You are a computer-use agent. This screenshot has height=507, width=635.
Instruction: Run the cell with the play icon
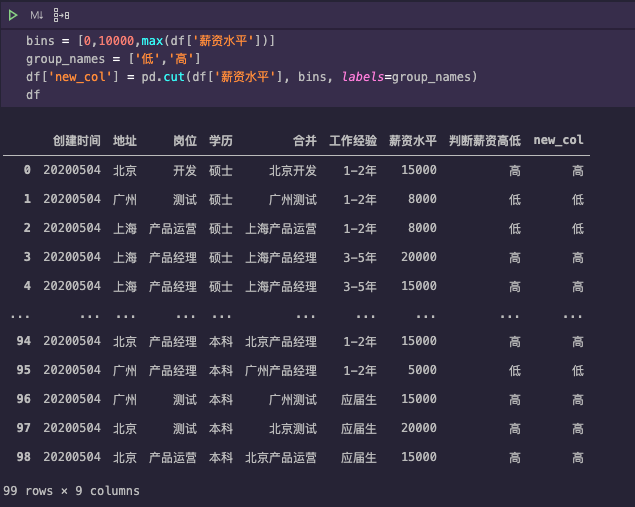click(13, 15)
